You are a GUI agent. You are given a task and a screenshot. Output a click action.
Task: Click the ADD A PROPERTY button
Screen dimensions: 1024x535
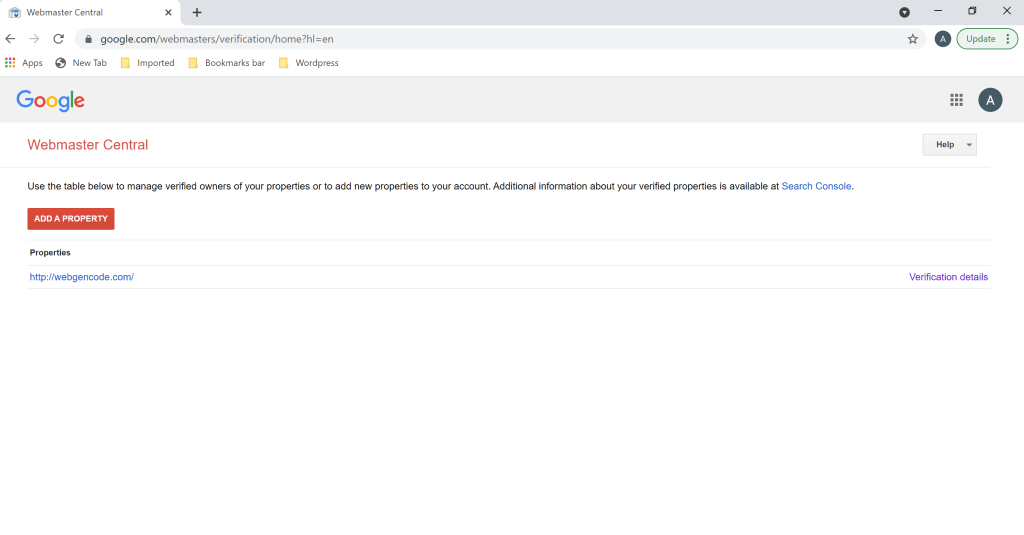(x=71, y=219)
